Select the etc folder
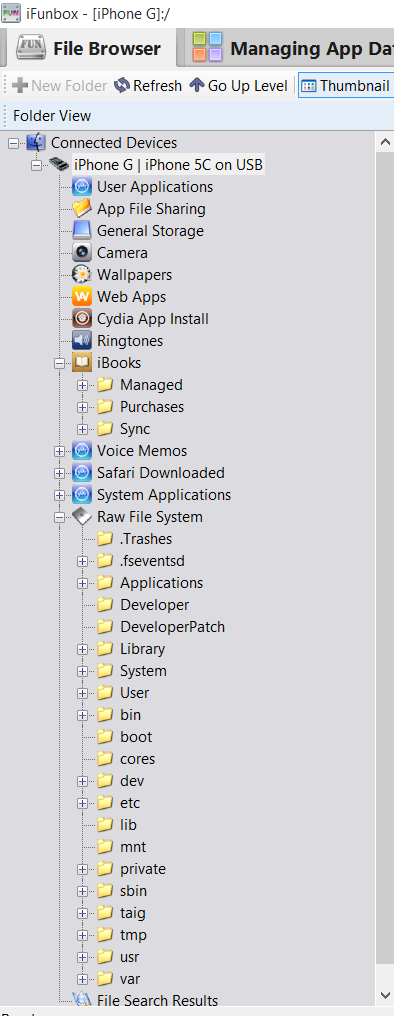 (130, 803)
